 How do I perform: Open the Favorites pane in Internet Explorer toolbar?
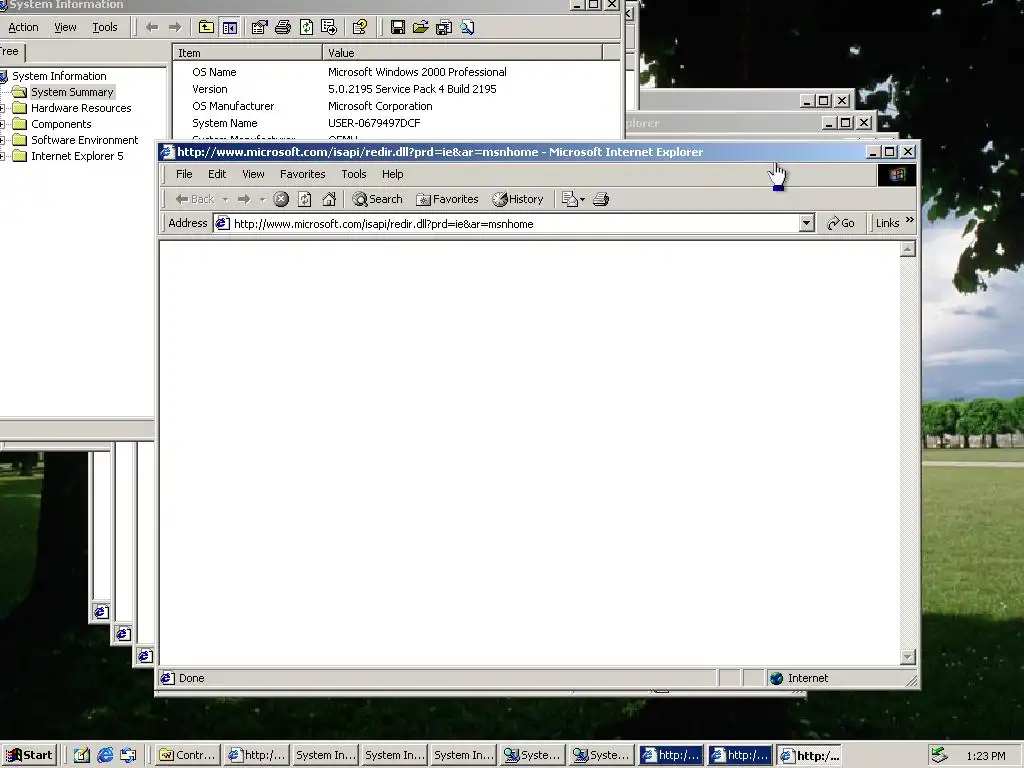(x=447, y=199)
